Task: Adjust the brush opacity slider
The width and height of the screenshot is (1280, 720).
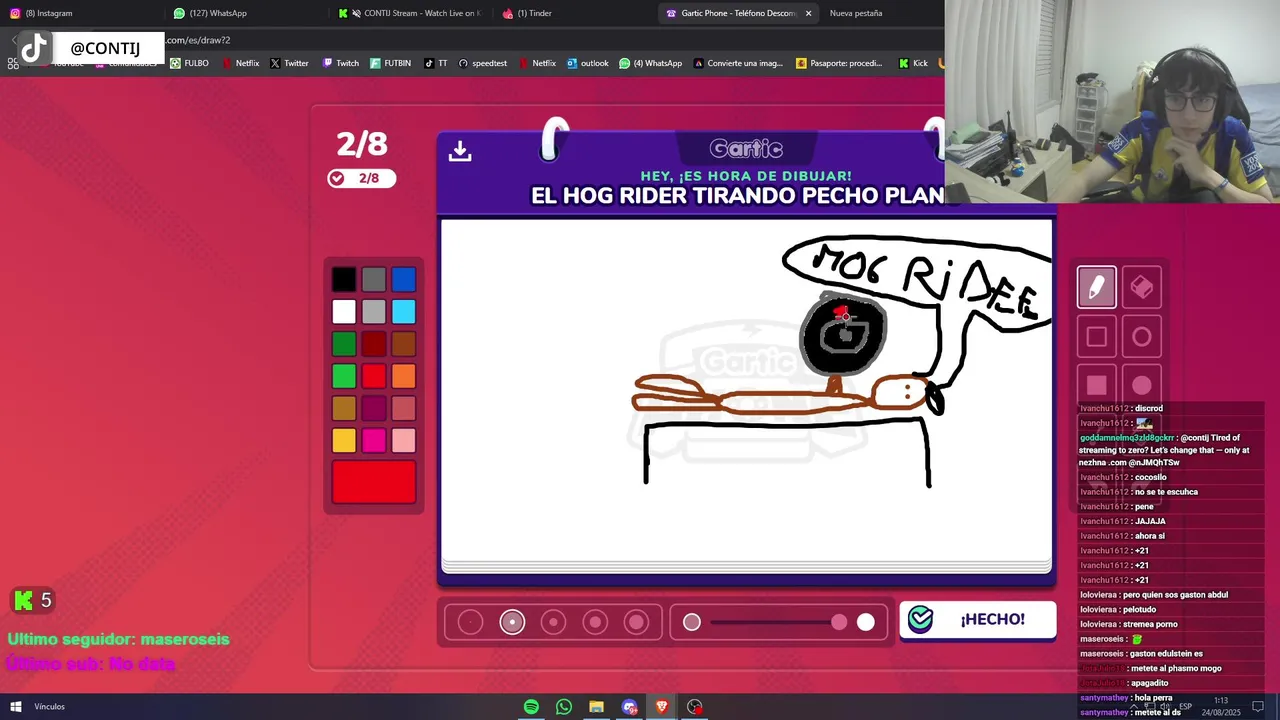Action: click(779, 622)
